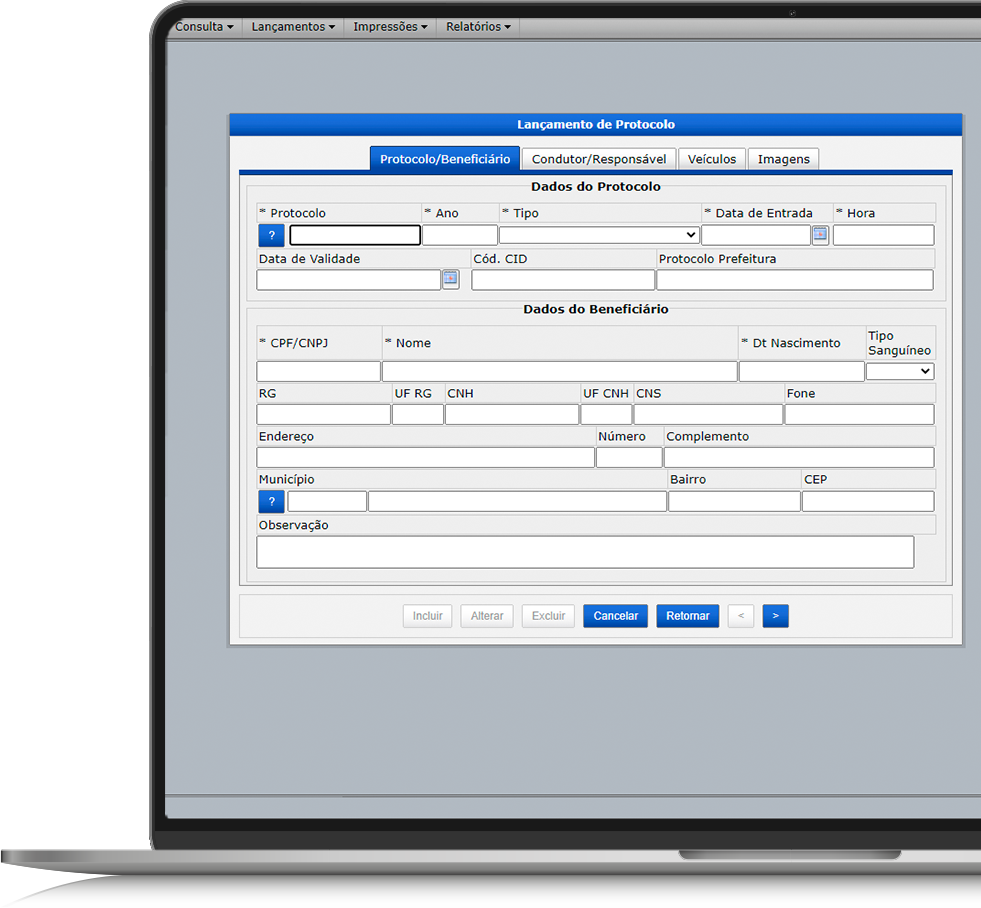Switch to the Imagens tab

click(x=783, y=159)
